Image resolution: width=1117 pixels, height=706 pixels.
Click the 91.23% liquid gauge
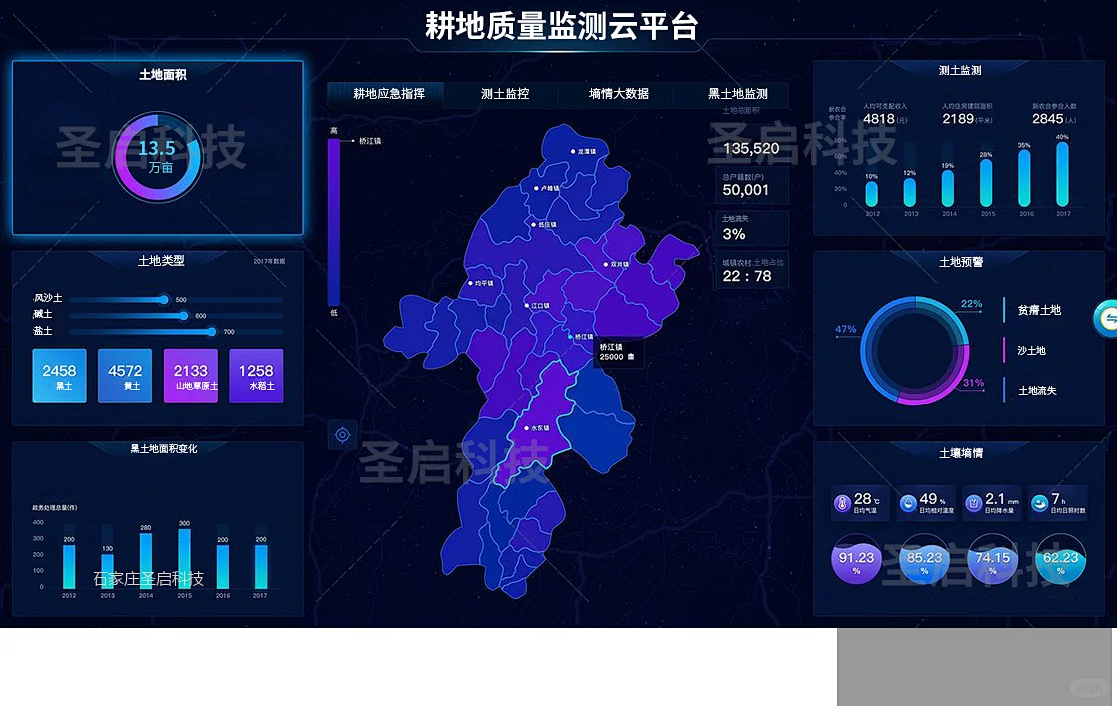pyautogui.click(x=856, y=561)
